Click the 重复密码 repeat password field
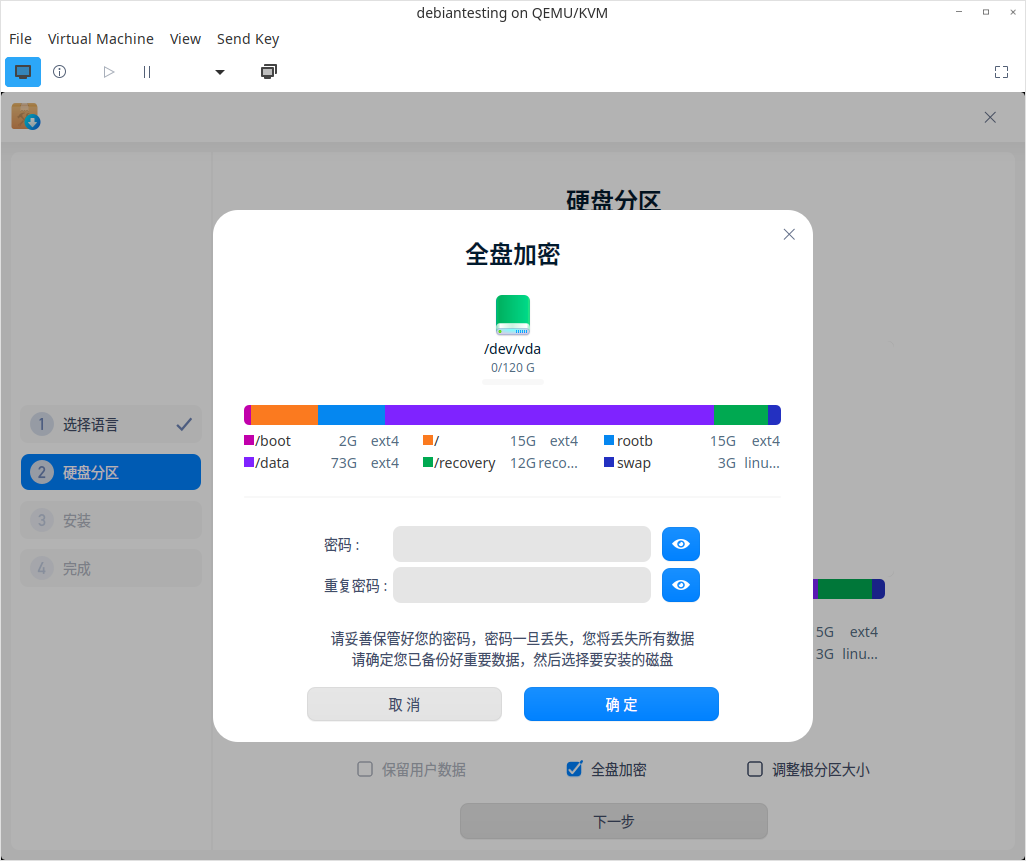 click(522, 585)
